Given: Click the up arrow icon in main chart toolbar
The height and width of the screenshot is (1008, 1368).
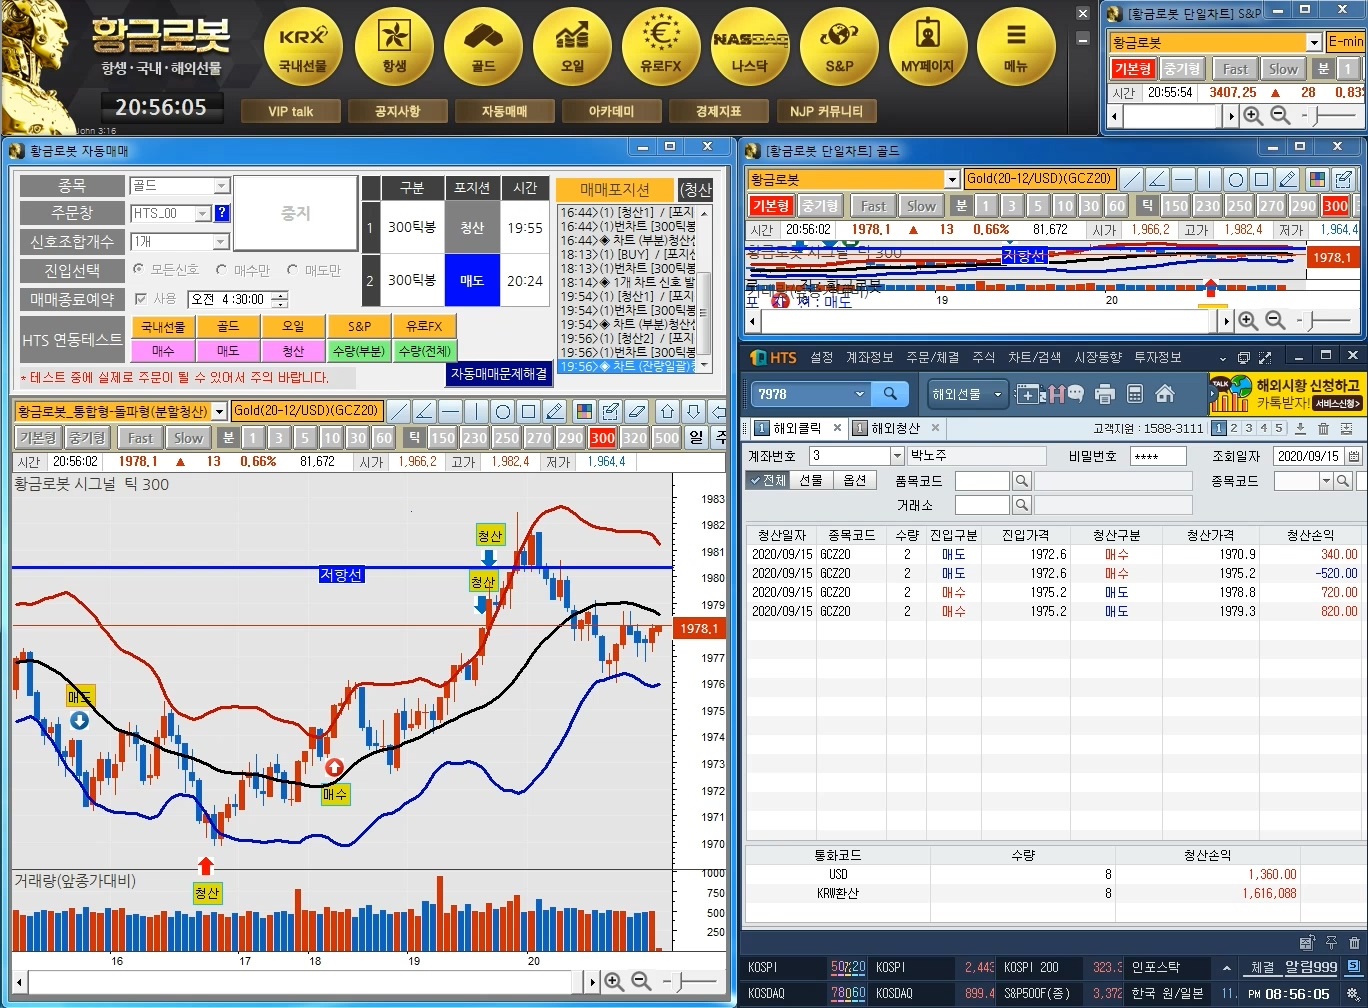Looking at the screenshot, I should click(668, 411).
